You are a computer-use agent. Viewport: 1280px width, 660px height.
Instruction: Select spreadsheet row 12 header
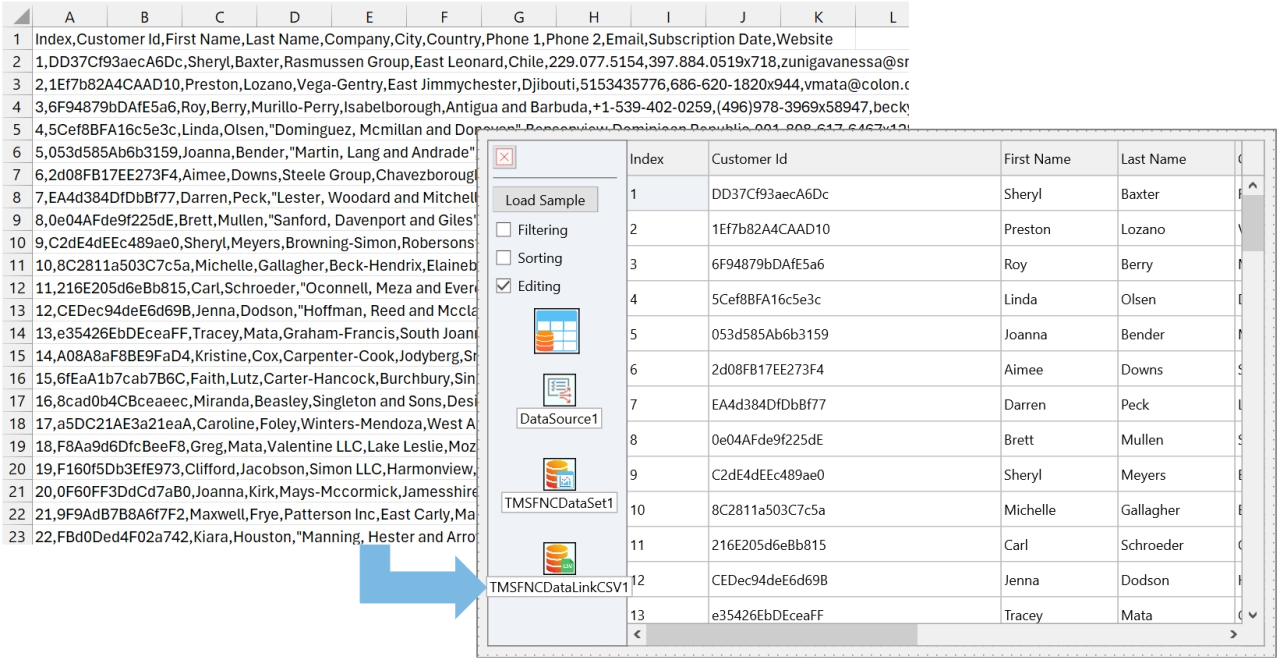tap(17, 288)
